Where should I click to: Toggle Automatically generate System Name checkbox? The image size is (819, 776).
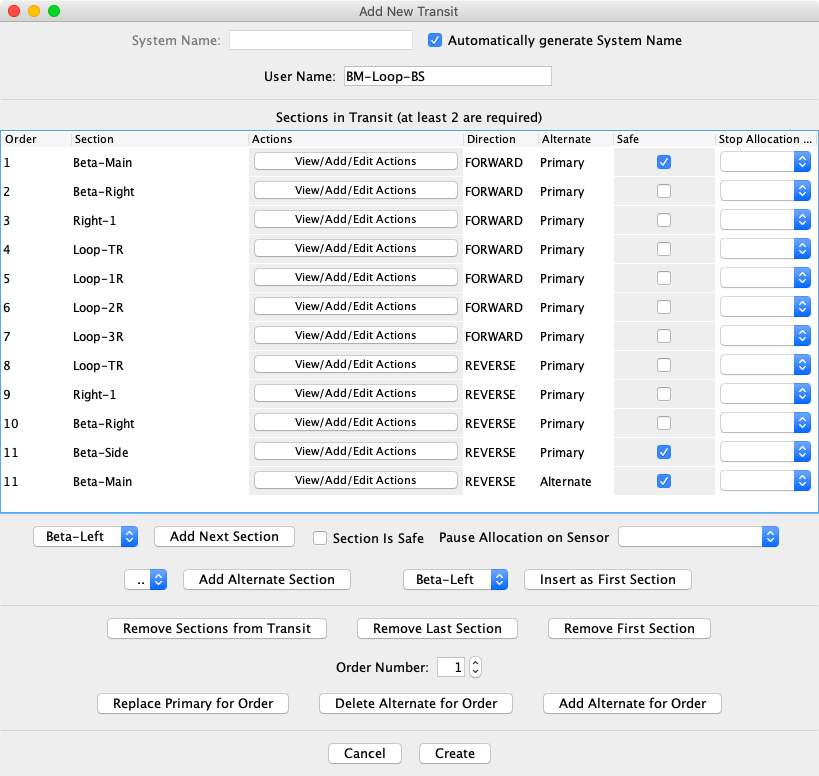coord(435,41)
